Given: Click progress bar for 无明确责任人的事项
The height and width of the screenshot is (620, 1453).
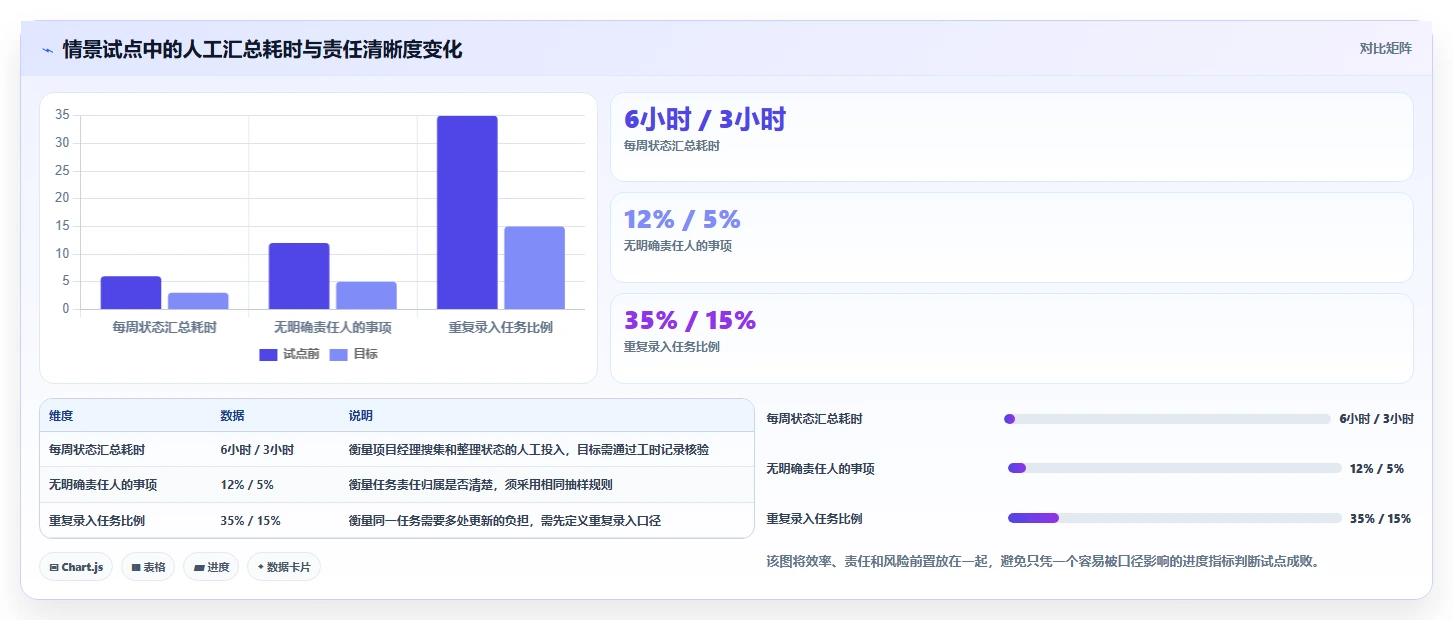Looking at the screenshot, I should pos(1175,468).
